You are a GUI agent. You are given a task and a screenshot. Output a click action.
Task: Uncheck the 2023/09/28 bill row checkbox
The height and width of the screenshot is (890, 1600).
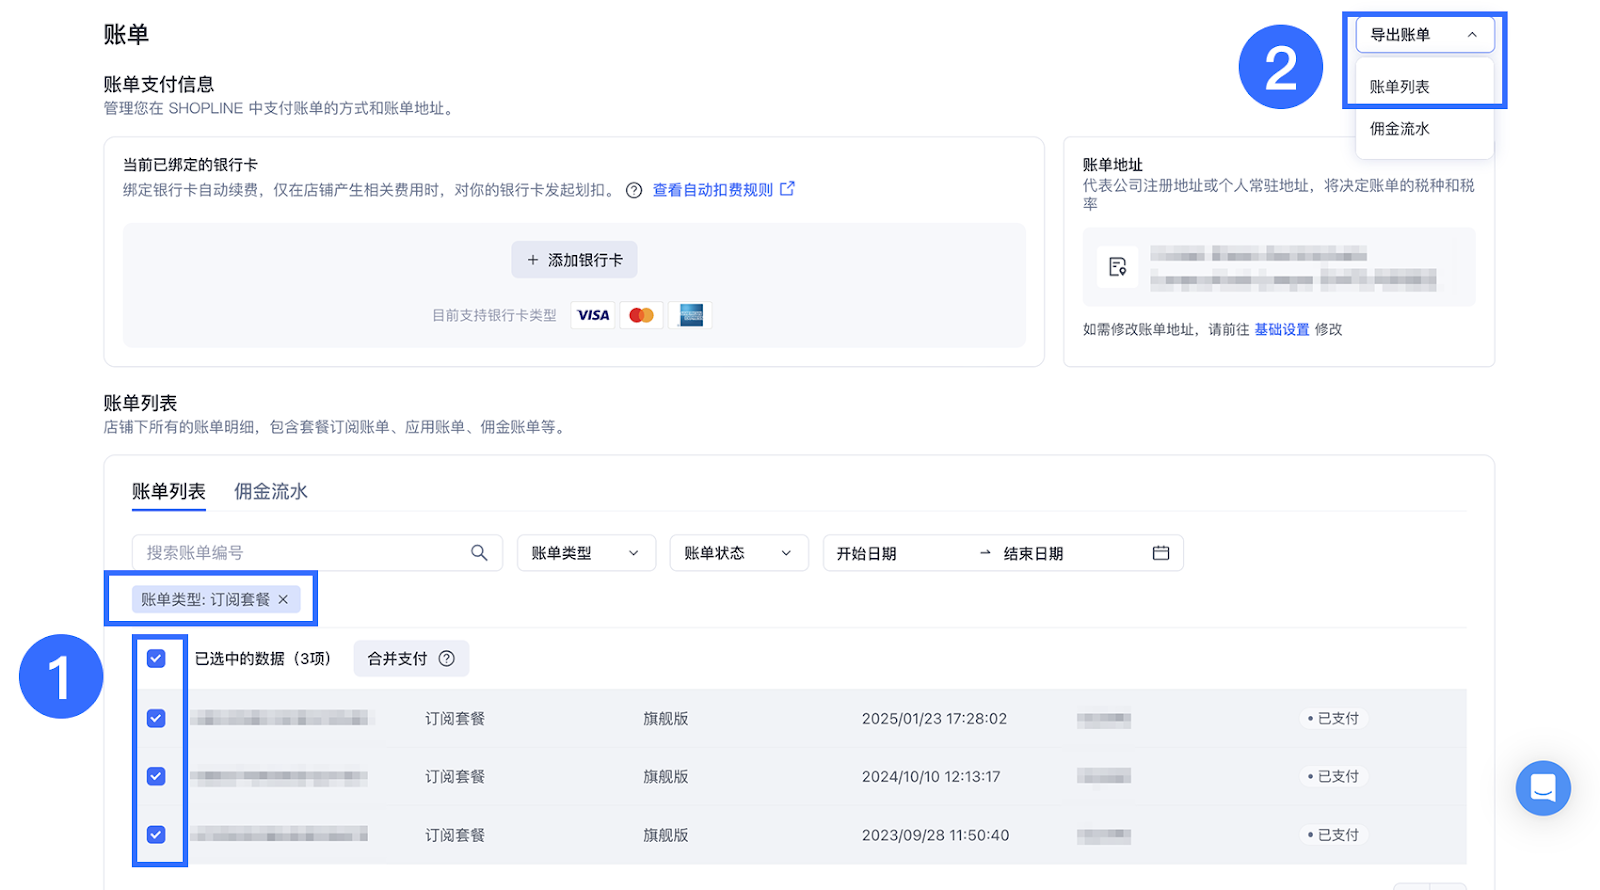[156, 835]
